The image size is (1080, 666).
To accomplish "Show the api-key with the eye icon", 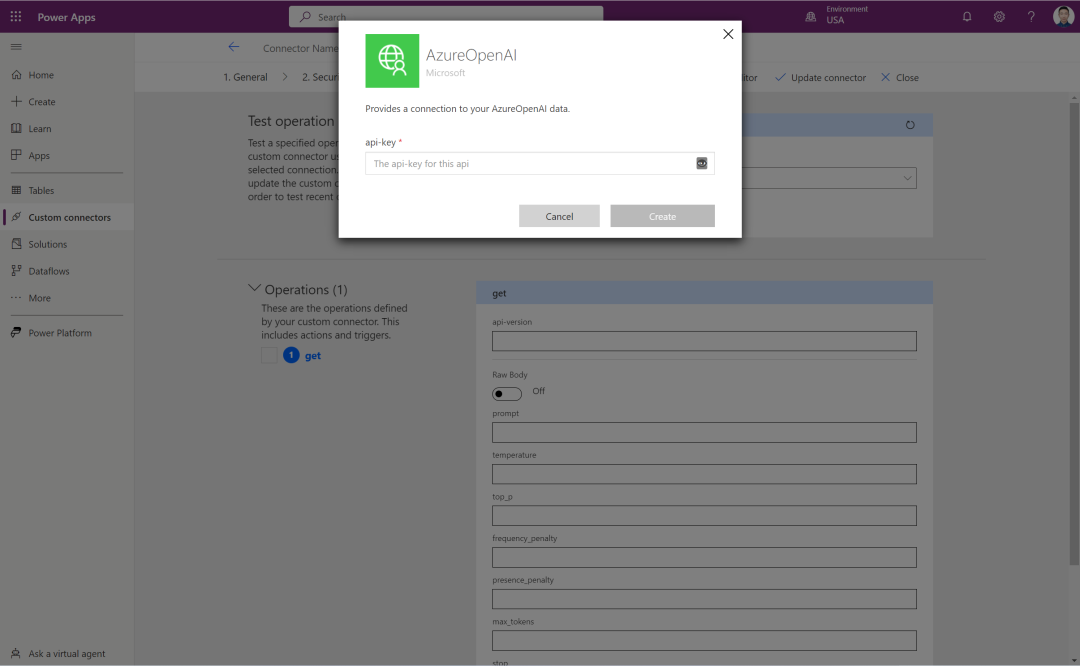I will pos(701,163).
